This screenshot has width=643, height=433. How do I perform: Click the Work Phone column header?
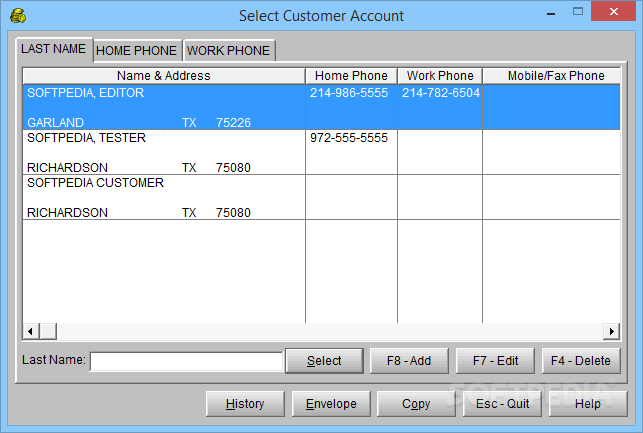(440, 76)
